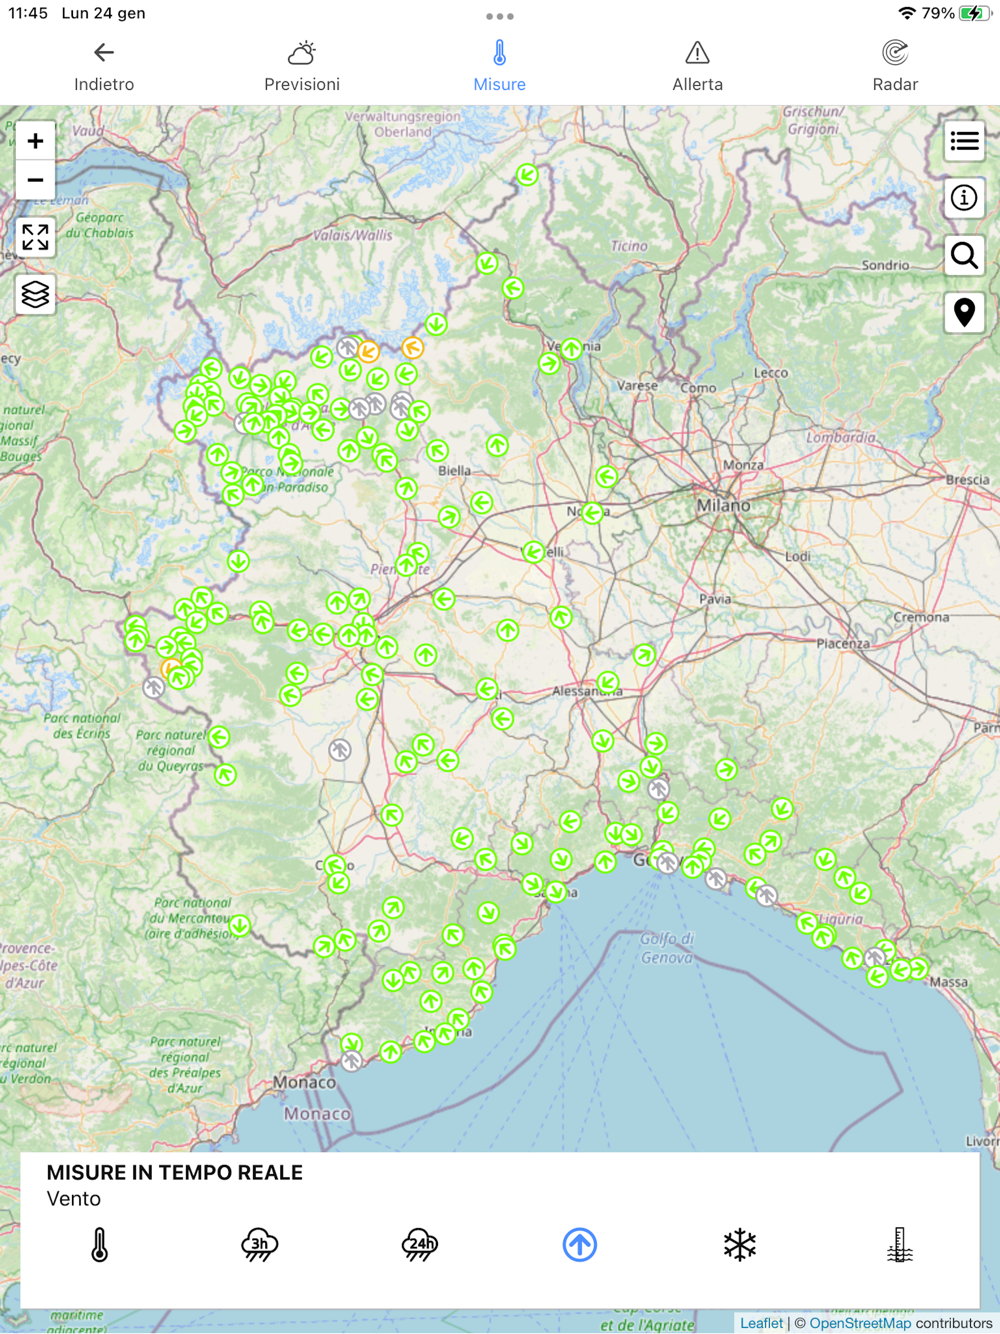1000x1334 pixels.
Task: Open the map info legend
Action: point(964,198)
